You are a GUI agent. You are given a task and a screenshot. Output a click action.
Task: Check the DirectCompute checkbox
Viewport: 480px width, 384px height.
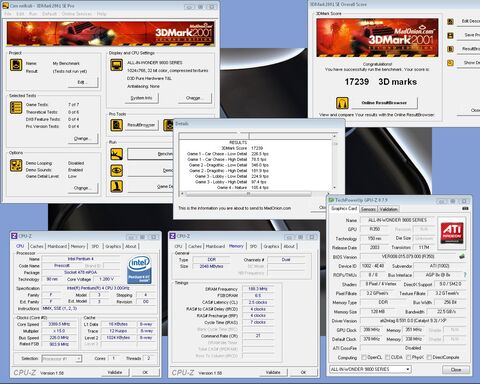(429, 357)
